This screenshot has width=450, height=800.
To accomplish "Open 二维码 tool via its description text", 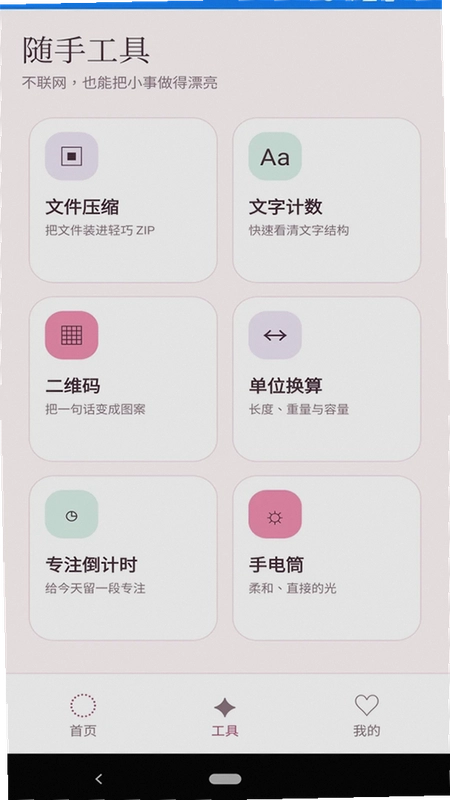I will click(95, 409).
